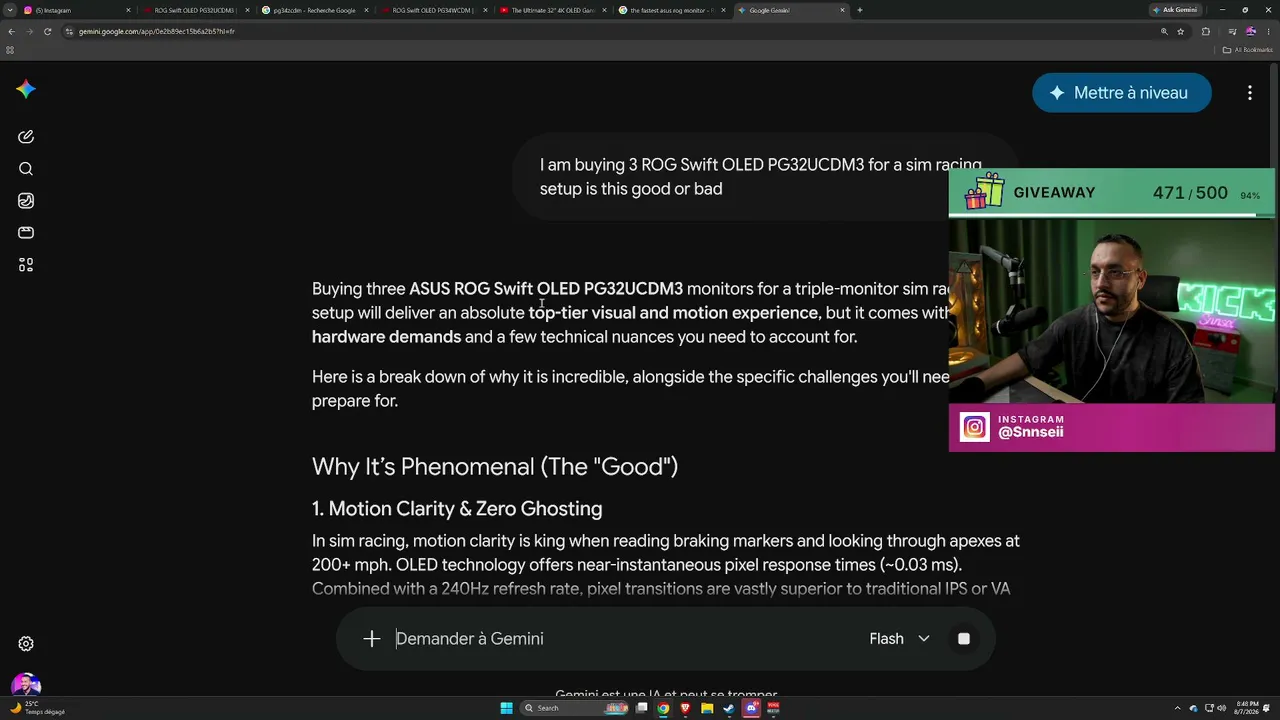Open Brave browser from the taskbar
1280x720 pixels.
pyautogui.click(x=685, y=708)
